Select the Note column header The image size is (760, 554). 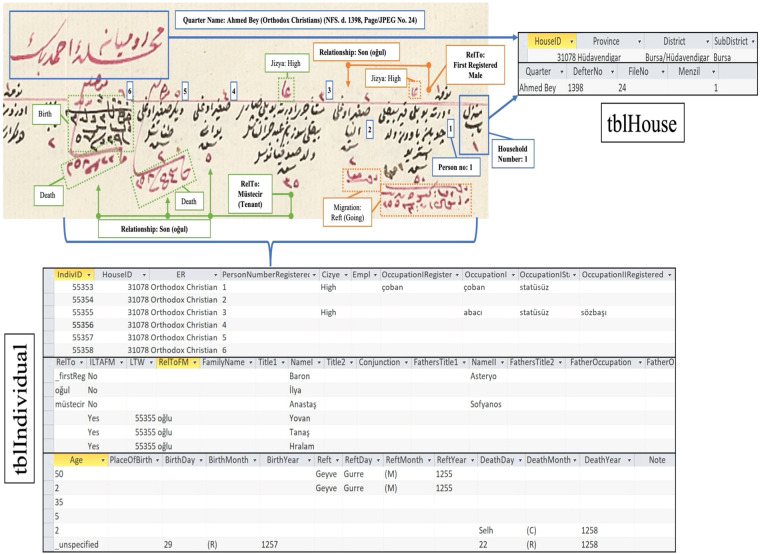tap(657, 460)
